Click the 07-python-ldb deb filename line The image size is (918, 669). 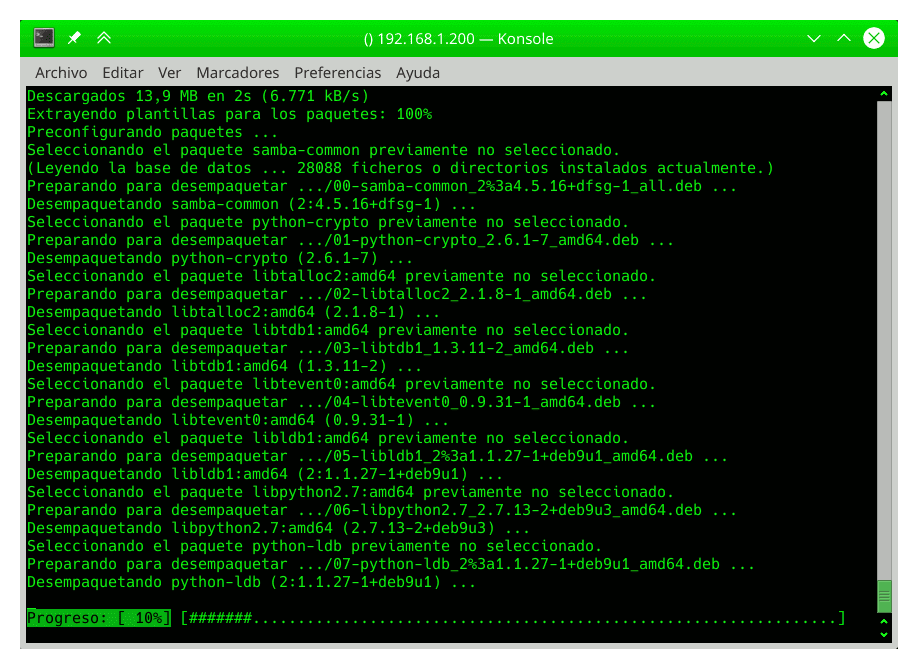pyautogui.click(x=391, y=564)
